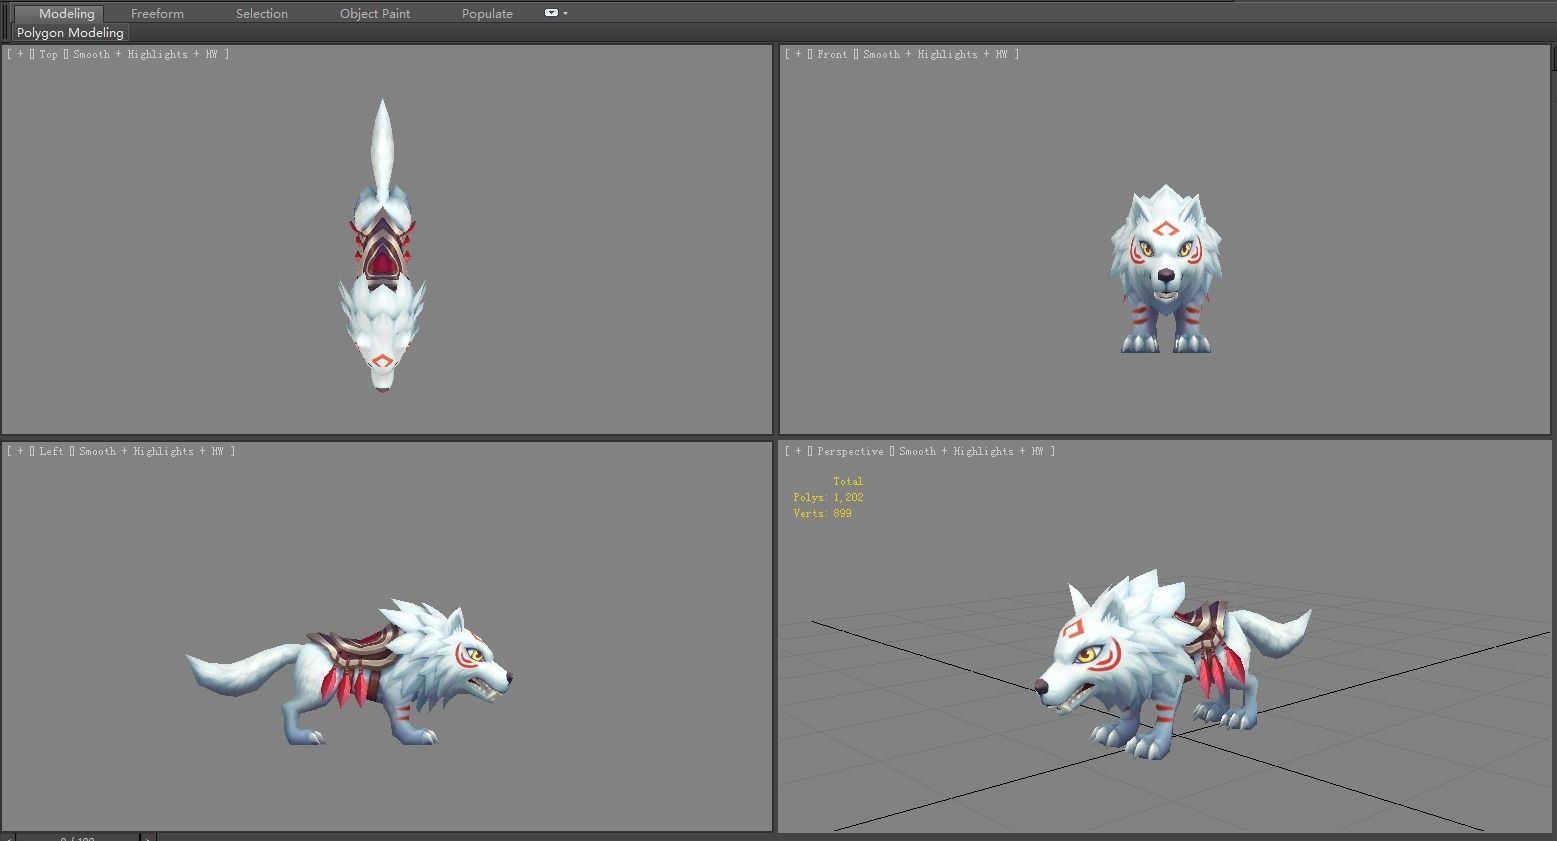Open the Top viewport view-name menu
The width and height of the screenshot is (1557, 841).
(49, 54)
